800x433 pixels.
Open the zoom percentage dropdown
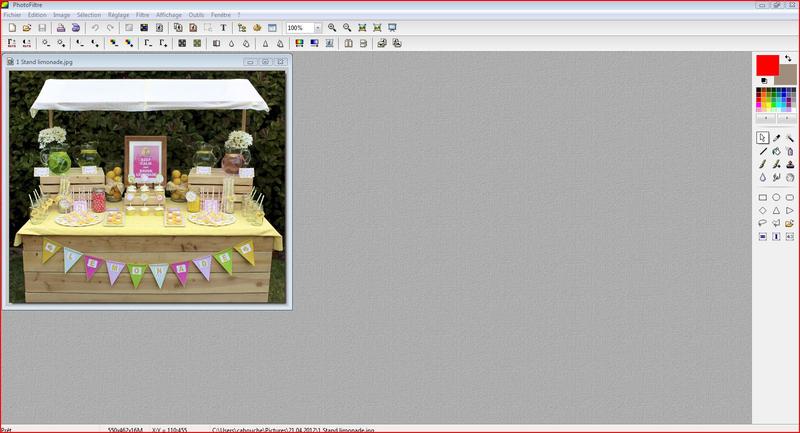coord(318,28)
